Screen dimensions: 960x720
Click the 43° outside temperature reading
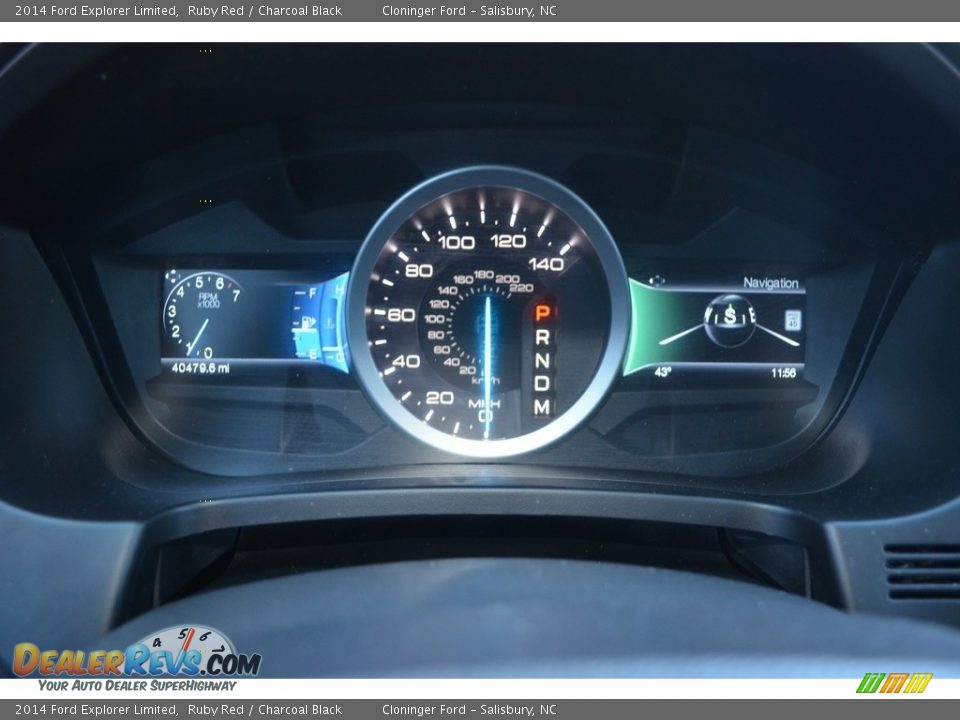pos(662,373)
